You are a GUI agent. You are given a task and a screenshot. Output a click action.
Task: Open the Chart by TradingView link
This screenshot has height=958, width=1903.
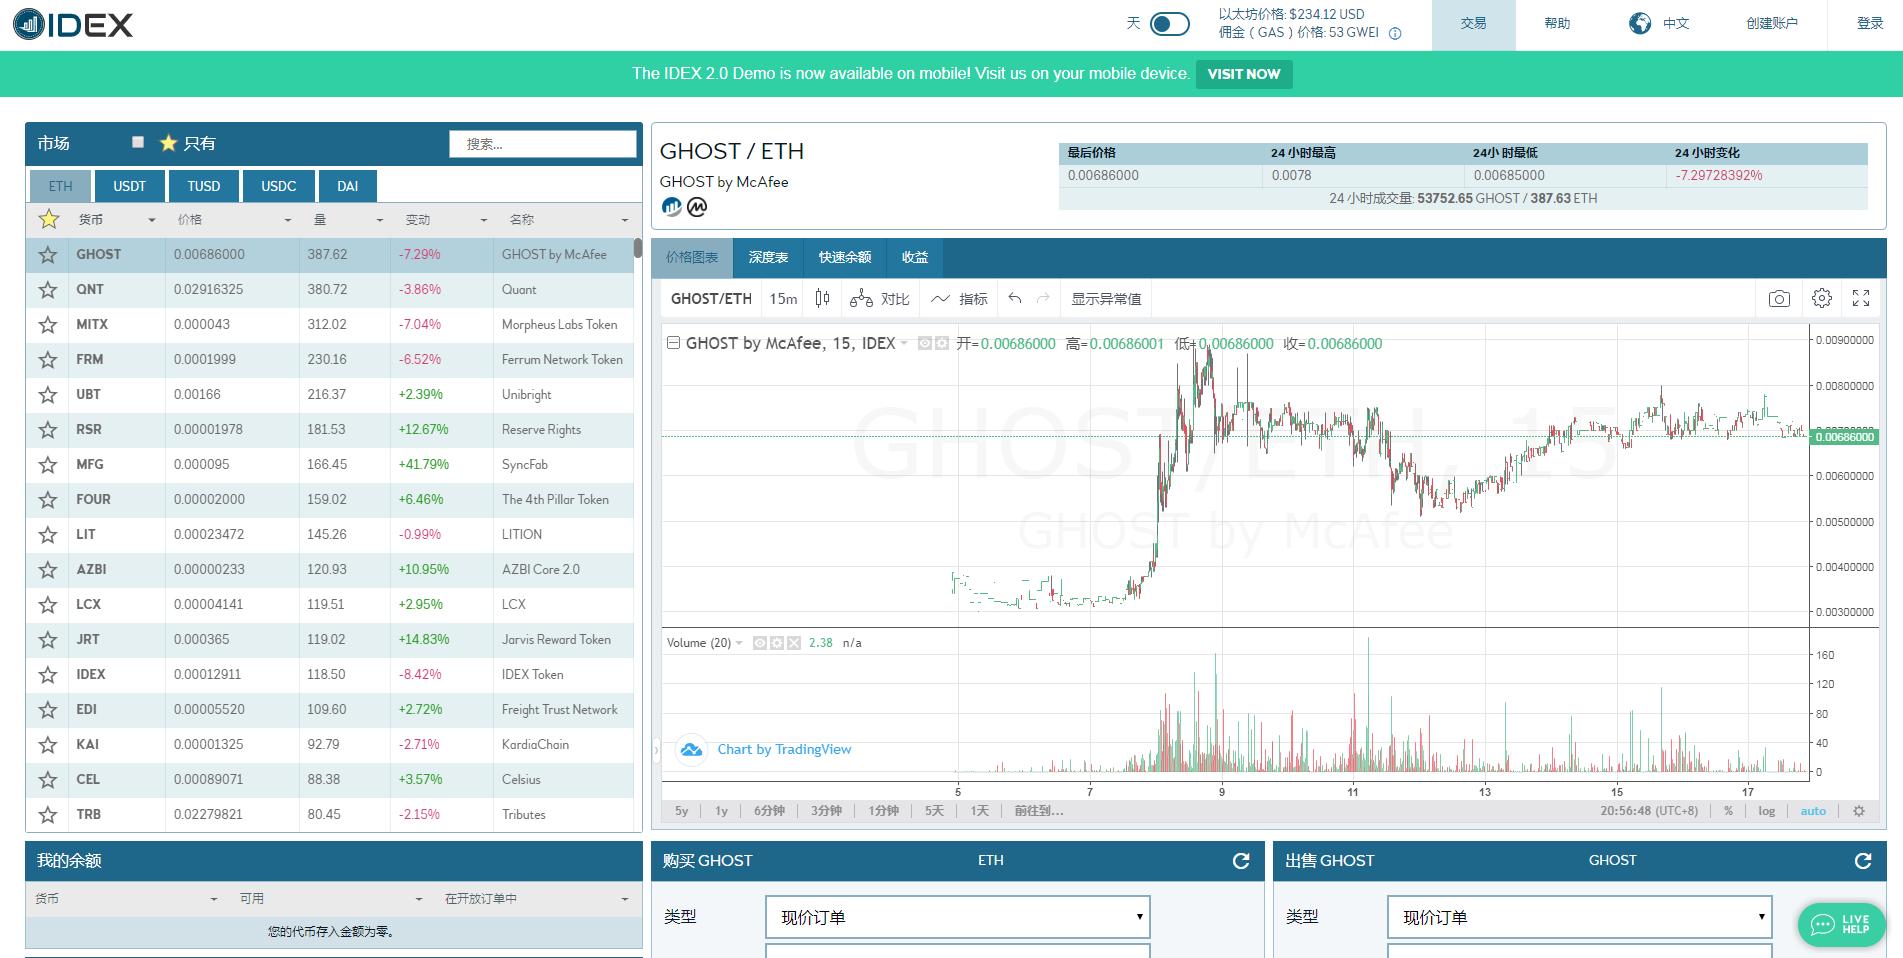click(x=784, y=749)
